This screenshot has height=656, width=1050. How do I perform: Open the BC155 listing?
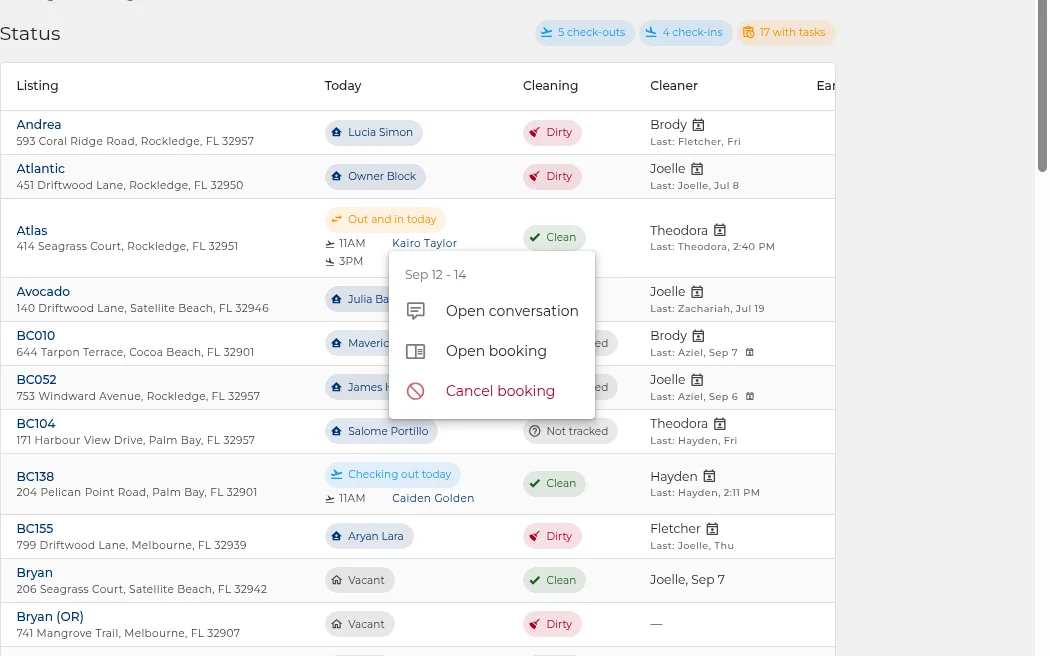[x=35, y=529]
